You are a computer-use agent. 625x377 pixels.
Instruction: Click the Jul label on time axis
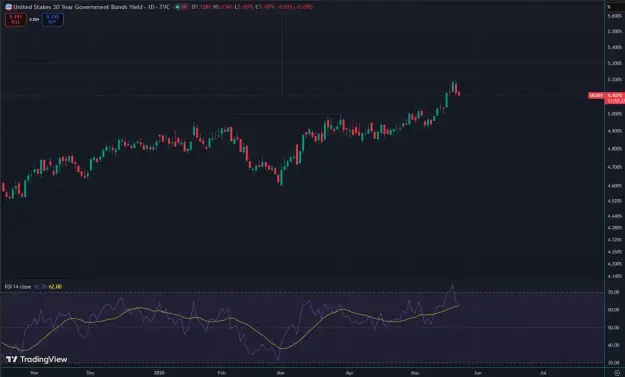coord(543,373)
